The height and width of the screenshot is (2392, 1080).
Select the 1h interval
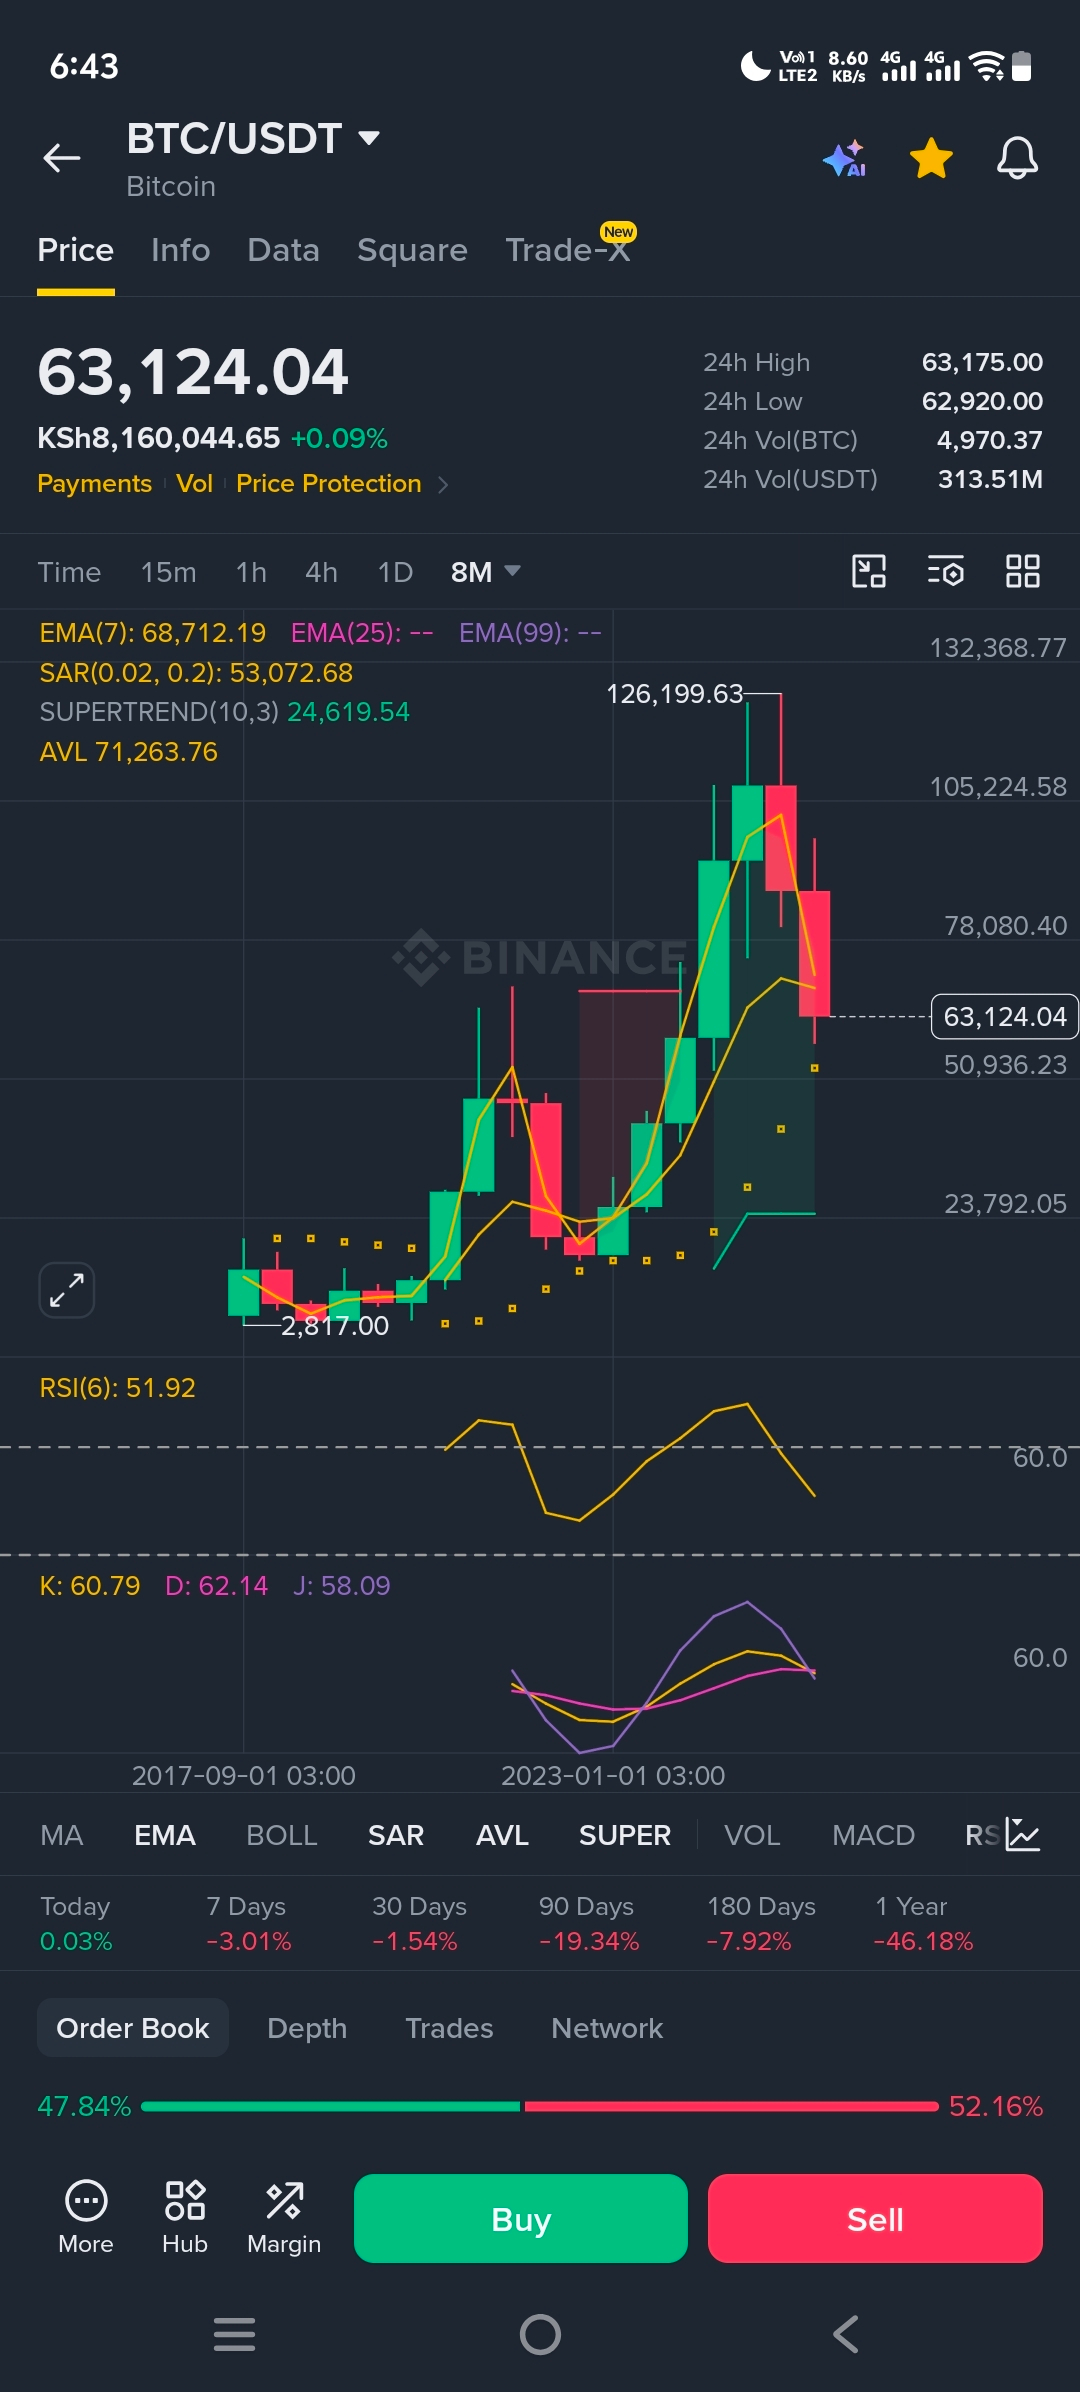coord(251,572)
